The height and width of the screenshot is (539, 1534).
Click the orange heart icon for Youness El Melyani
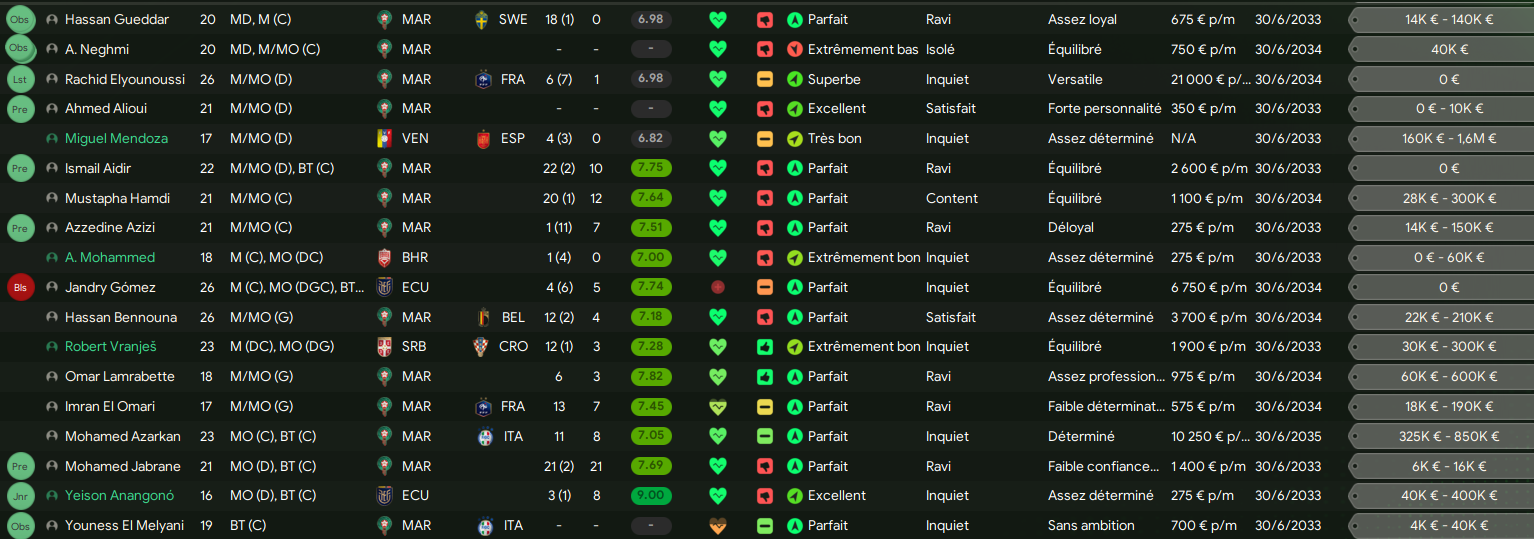tap(717, 526)
